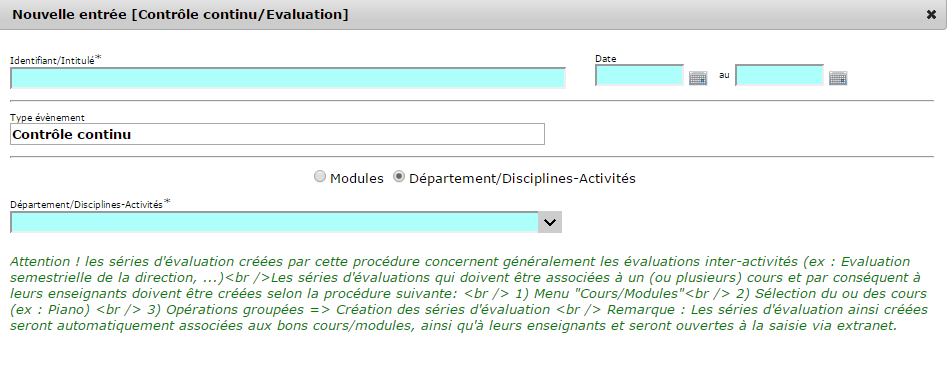This screenshot has width=949, height=380.
Task: Open the start date calendar picker
Action: tap(698, 77)
